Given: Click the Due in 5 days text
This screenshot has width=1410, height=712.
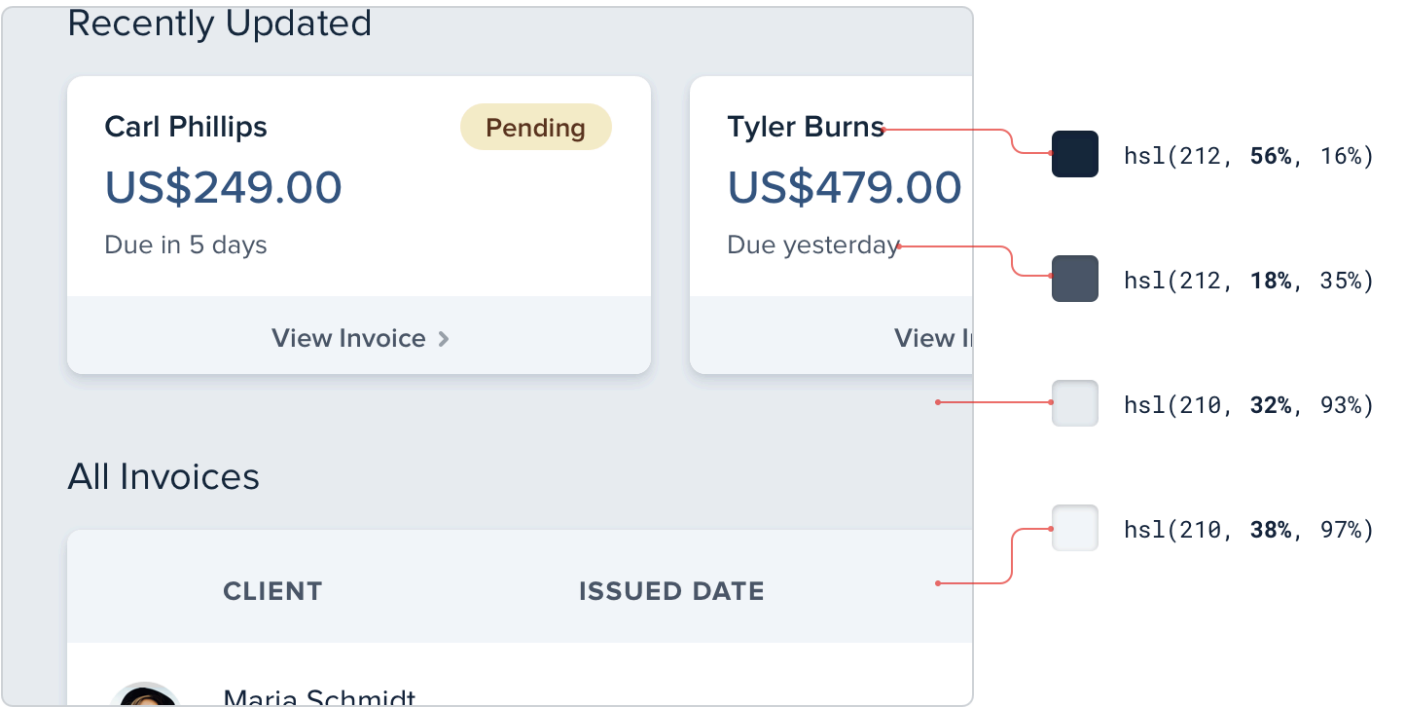Looking at the screenshot, I should click(185, 245).
